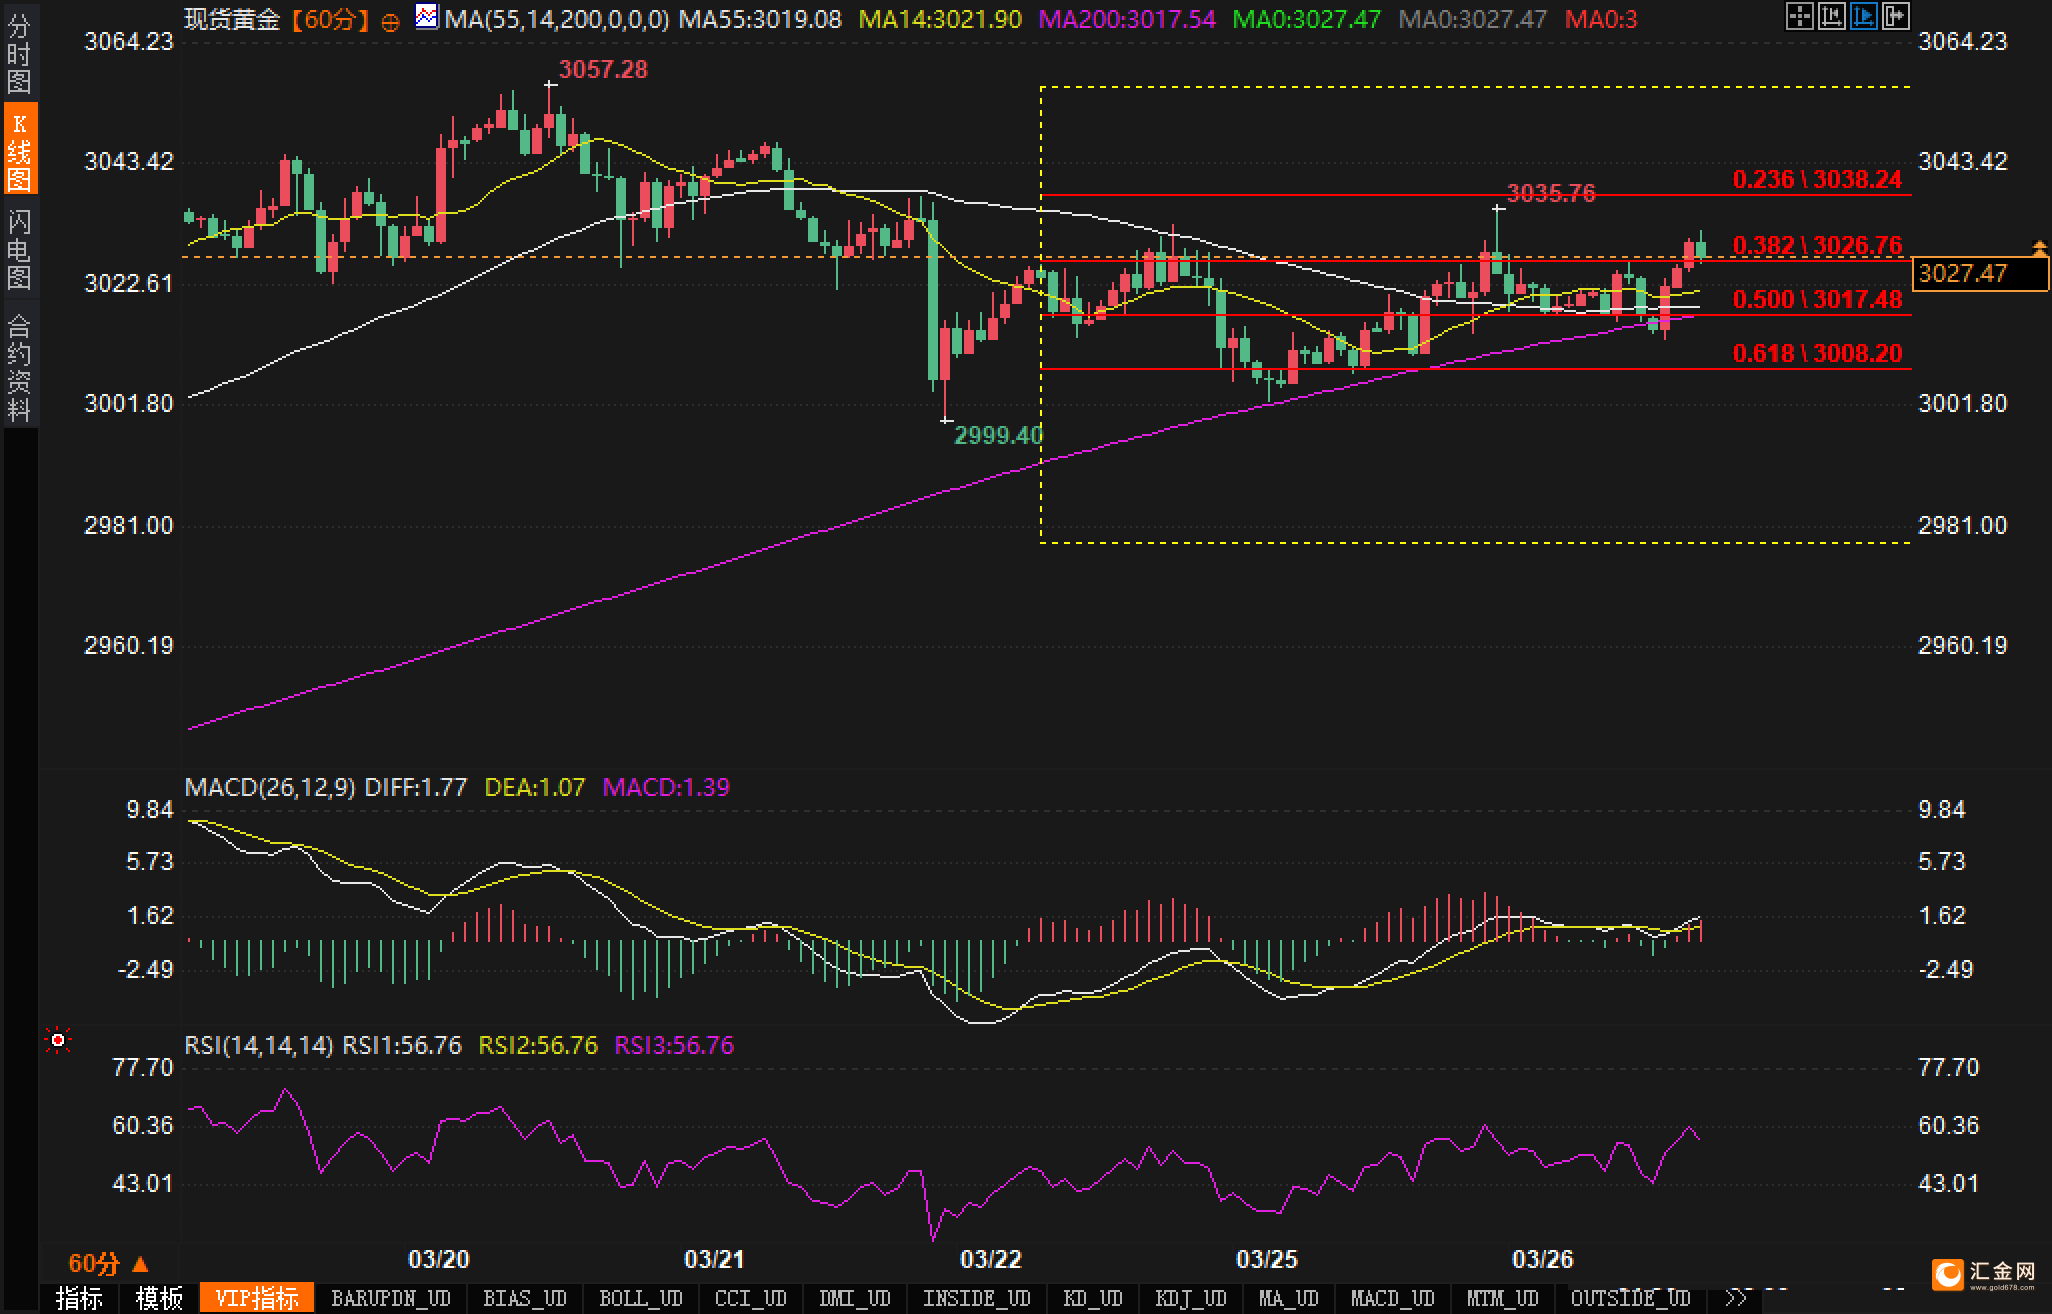This screenshot has width=2052, height=1314.
Task: Select the BOLL_UD indicator
Action: pos(641,1298)
